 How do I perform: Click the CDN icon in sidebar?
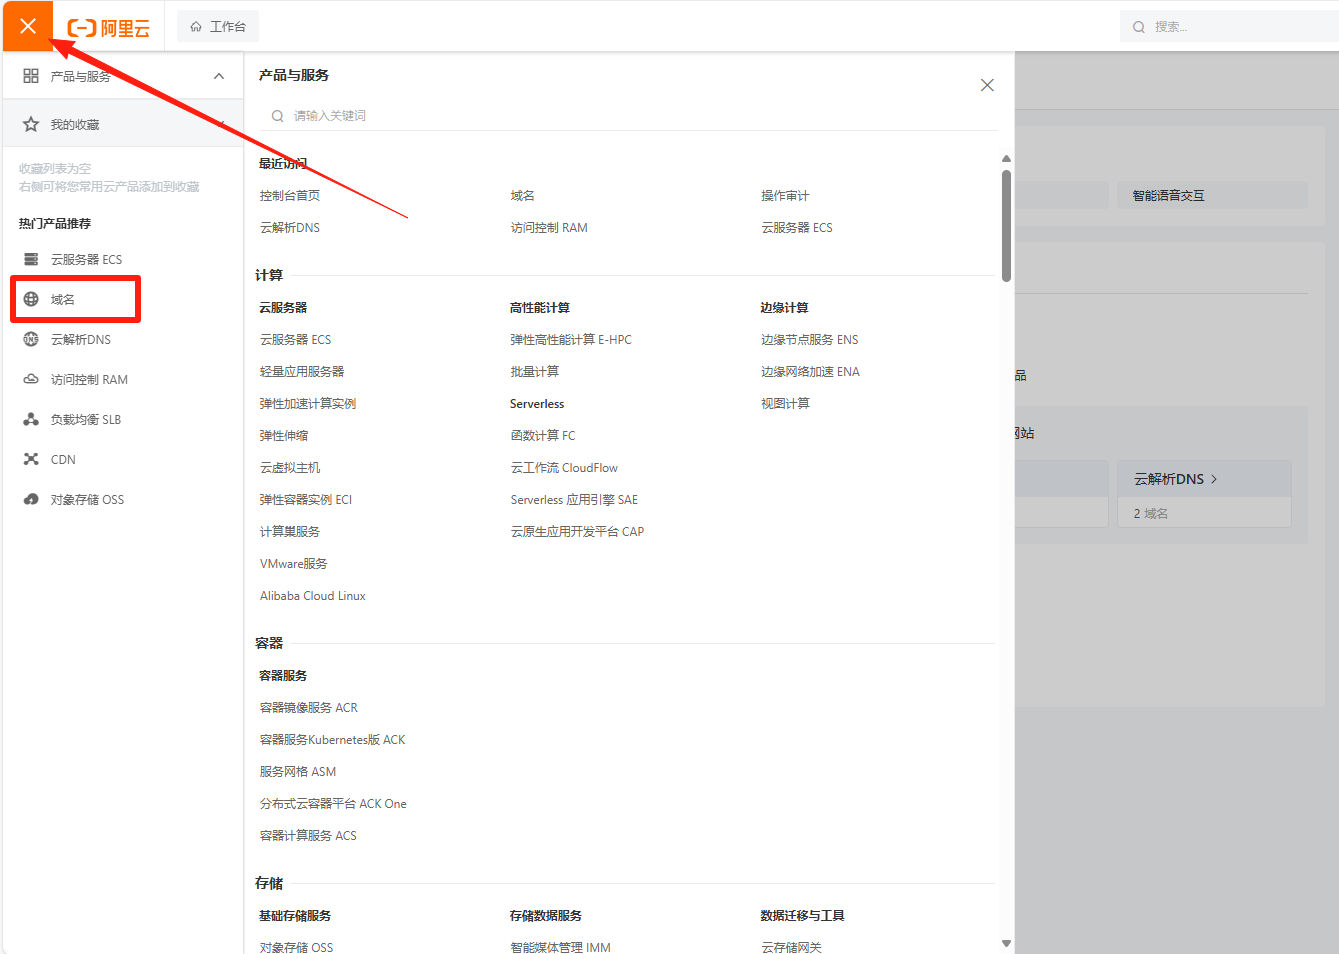click(31, 459)
